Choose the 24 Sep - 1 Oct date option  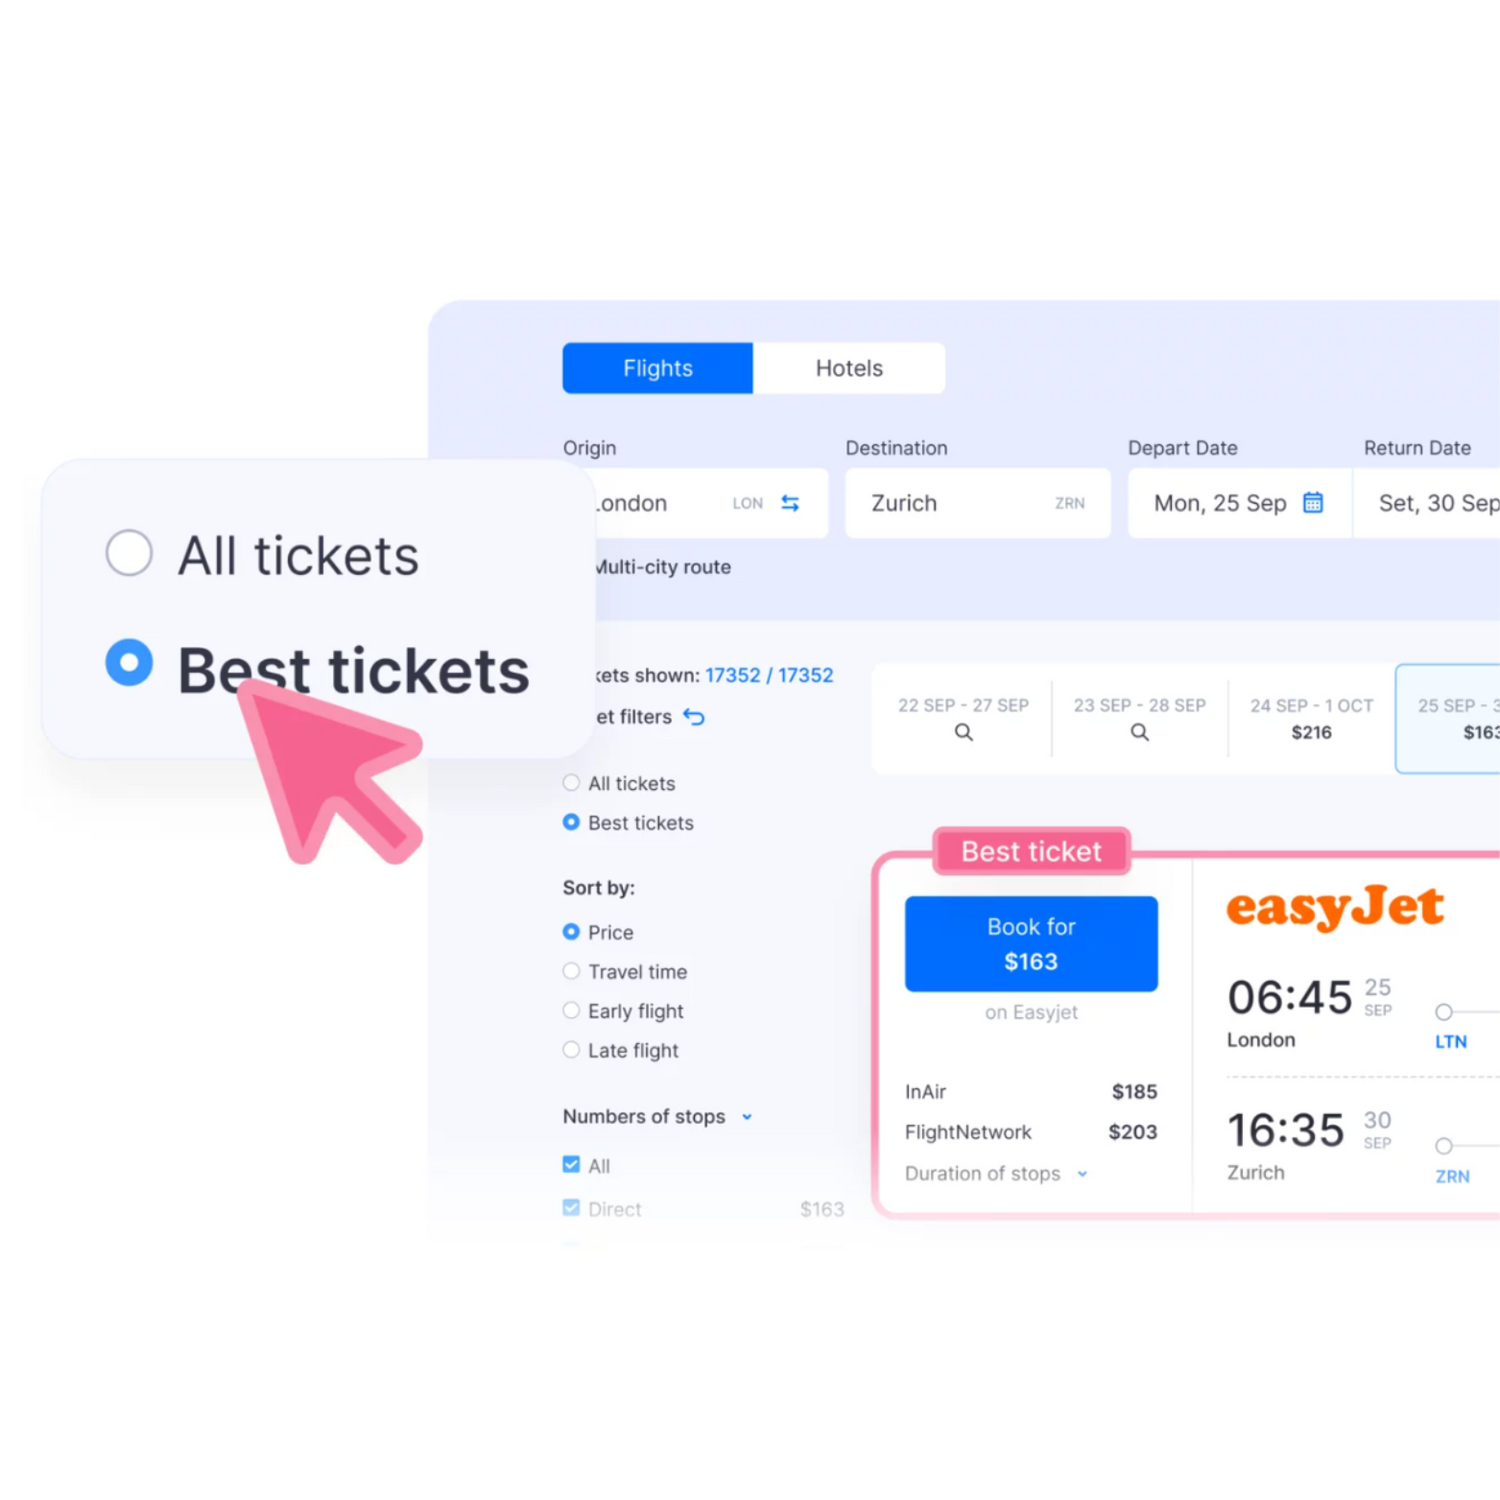click(x=1311, y=719)
